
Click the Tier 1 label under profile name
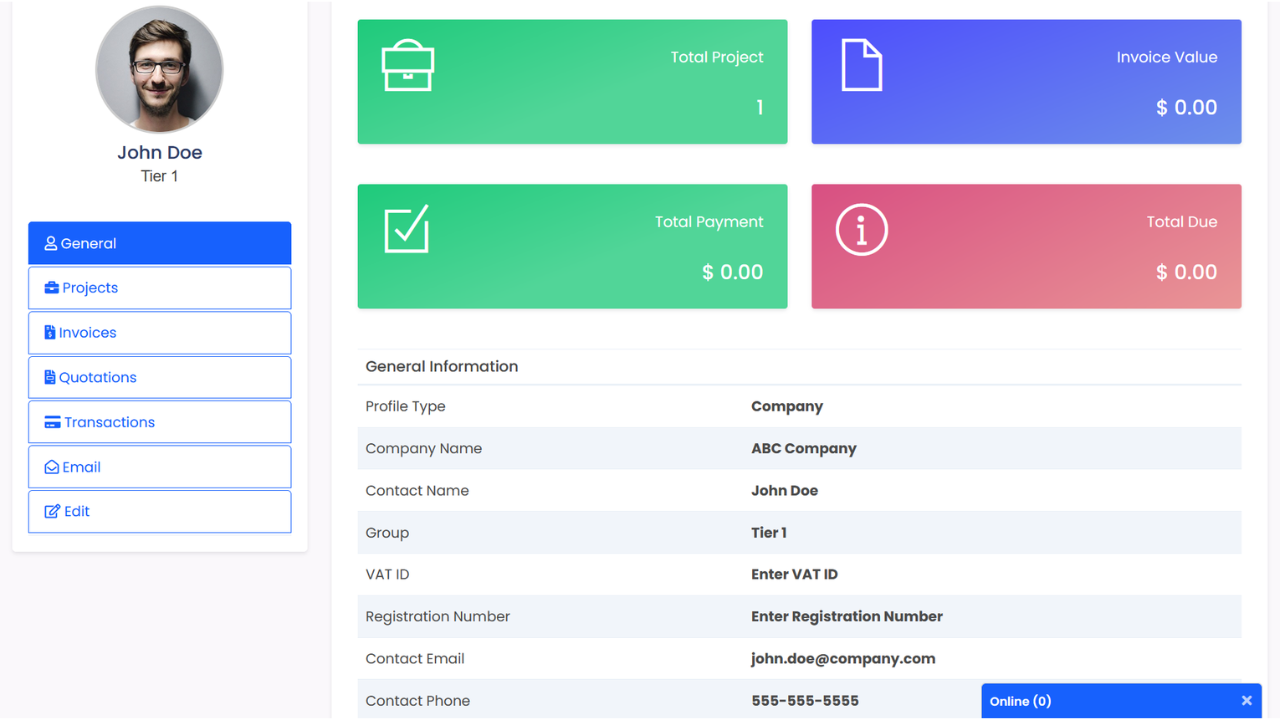click(x=160, y=176)
